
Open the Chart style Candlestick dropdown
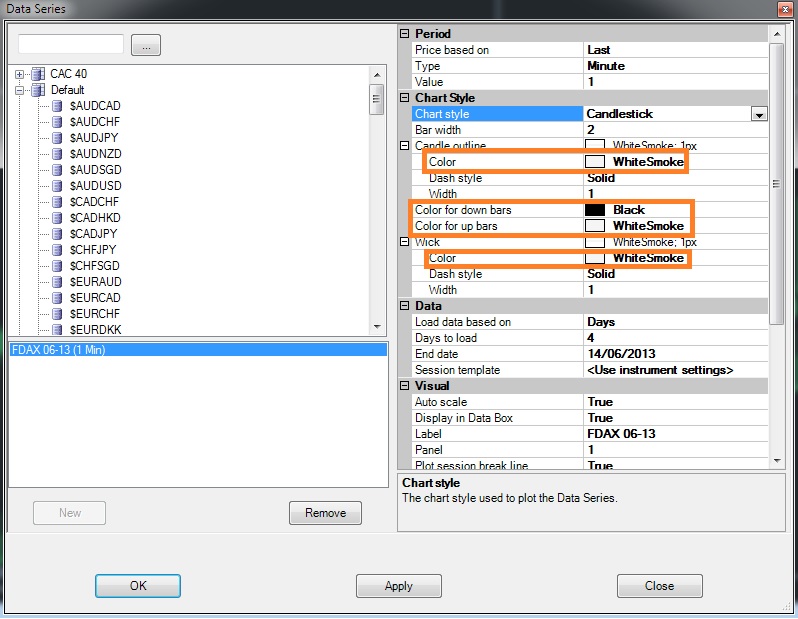(x=759, y=114)
